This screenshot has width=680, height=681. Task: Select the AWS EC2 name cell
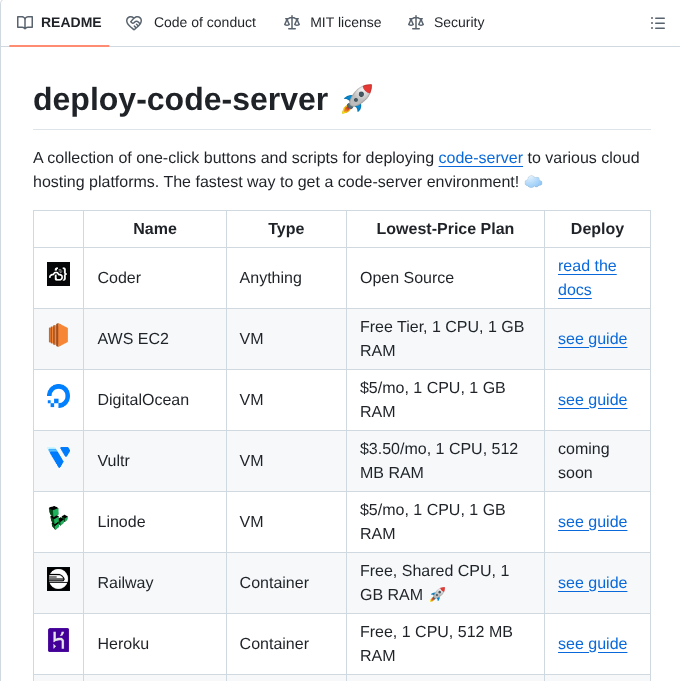[x=155, y=339]
